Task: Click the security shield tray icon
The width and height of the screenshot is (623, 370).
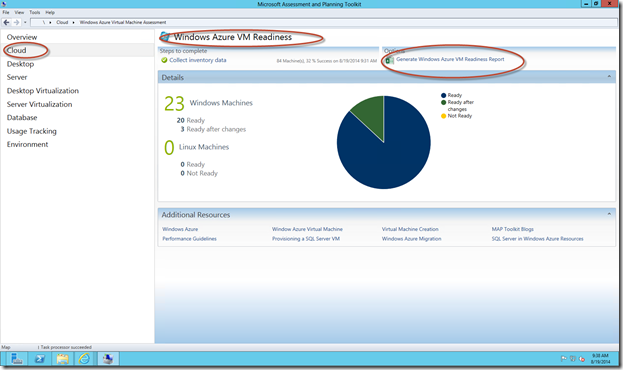Action: click(x=573, y=358)
